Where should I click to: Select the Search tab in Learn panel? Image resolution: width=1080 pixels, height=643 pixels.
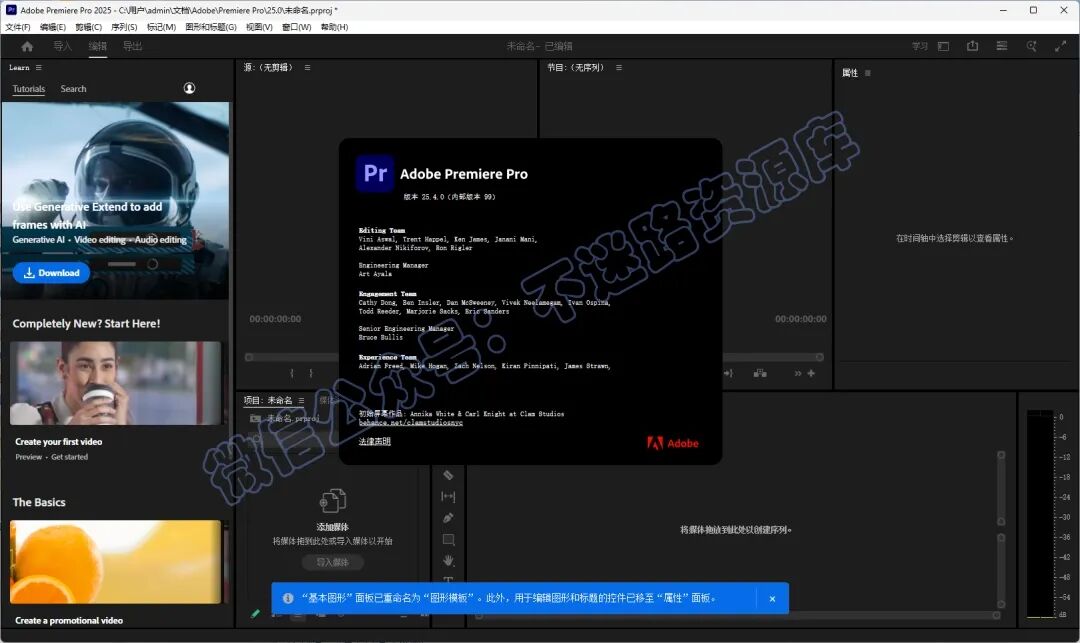(73, 89)
